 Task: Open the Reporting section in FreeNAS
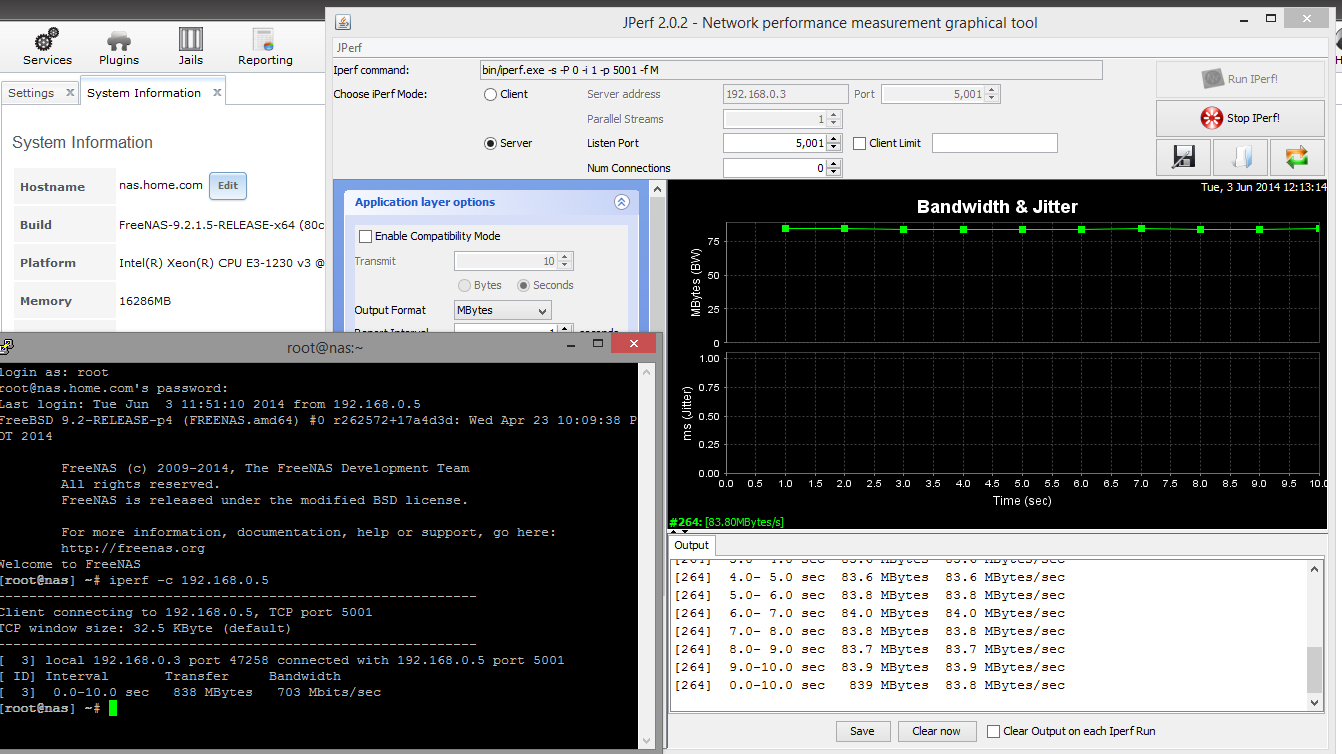(265, 46)
